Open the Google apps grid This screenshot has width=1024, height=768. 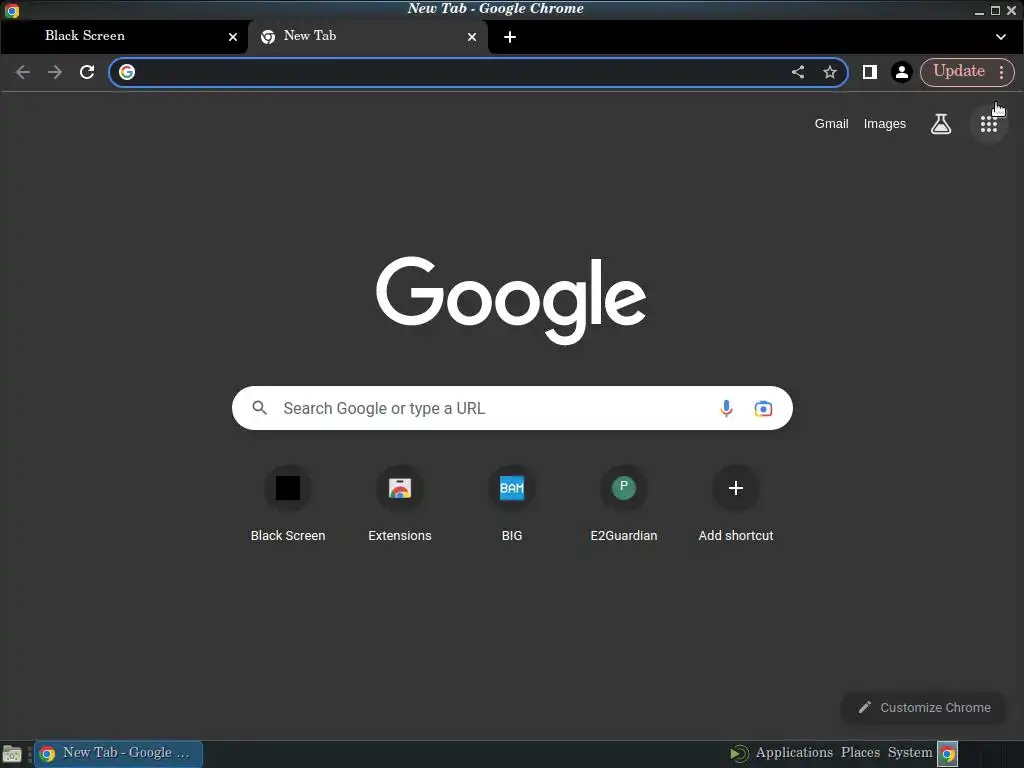pos(989,124)
